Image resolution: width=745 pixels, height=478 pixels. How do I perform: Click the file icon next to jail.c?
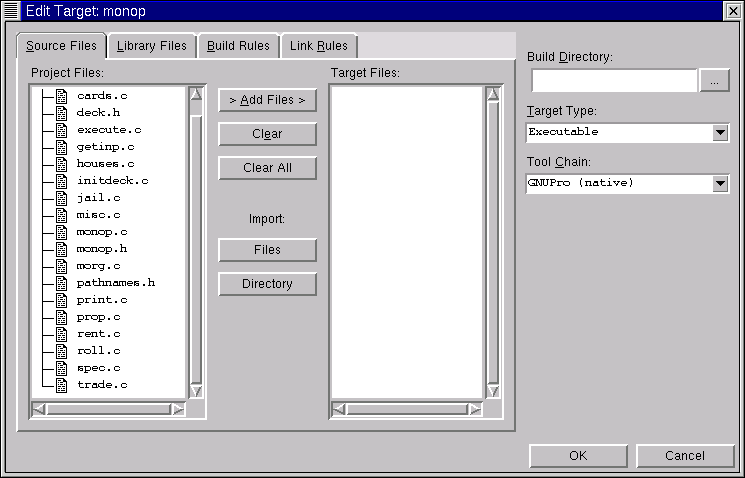pyautogui.click(x=61, y=198)
